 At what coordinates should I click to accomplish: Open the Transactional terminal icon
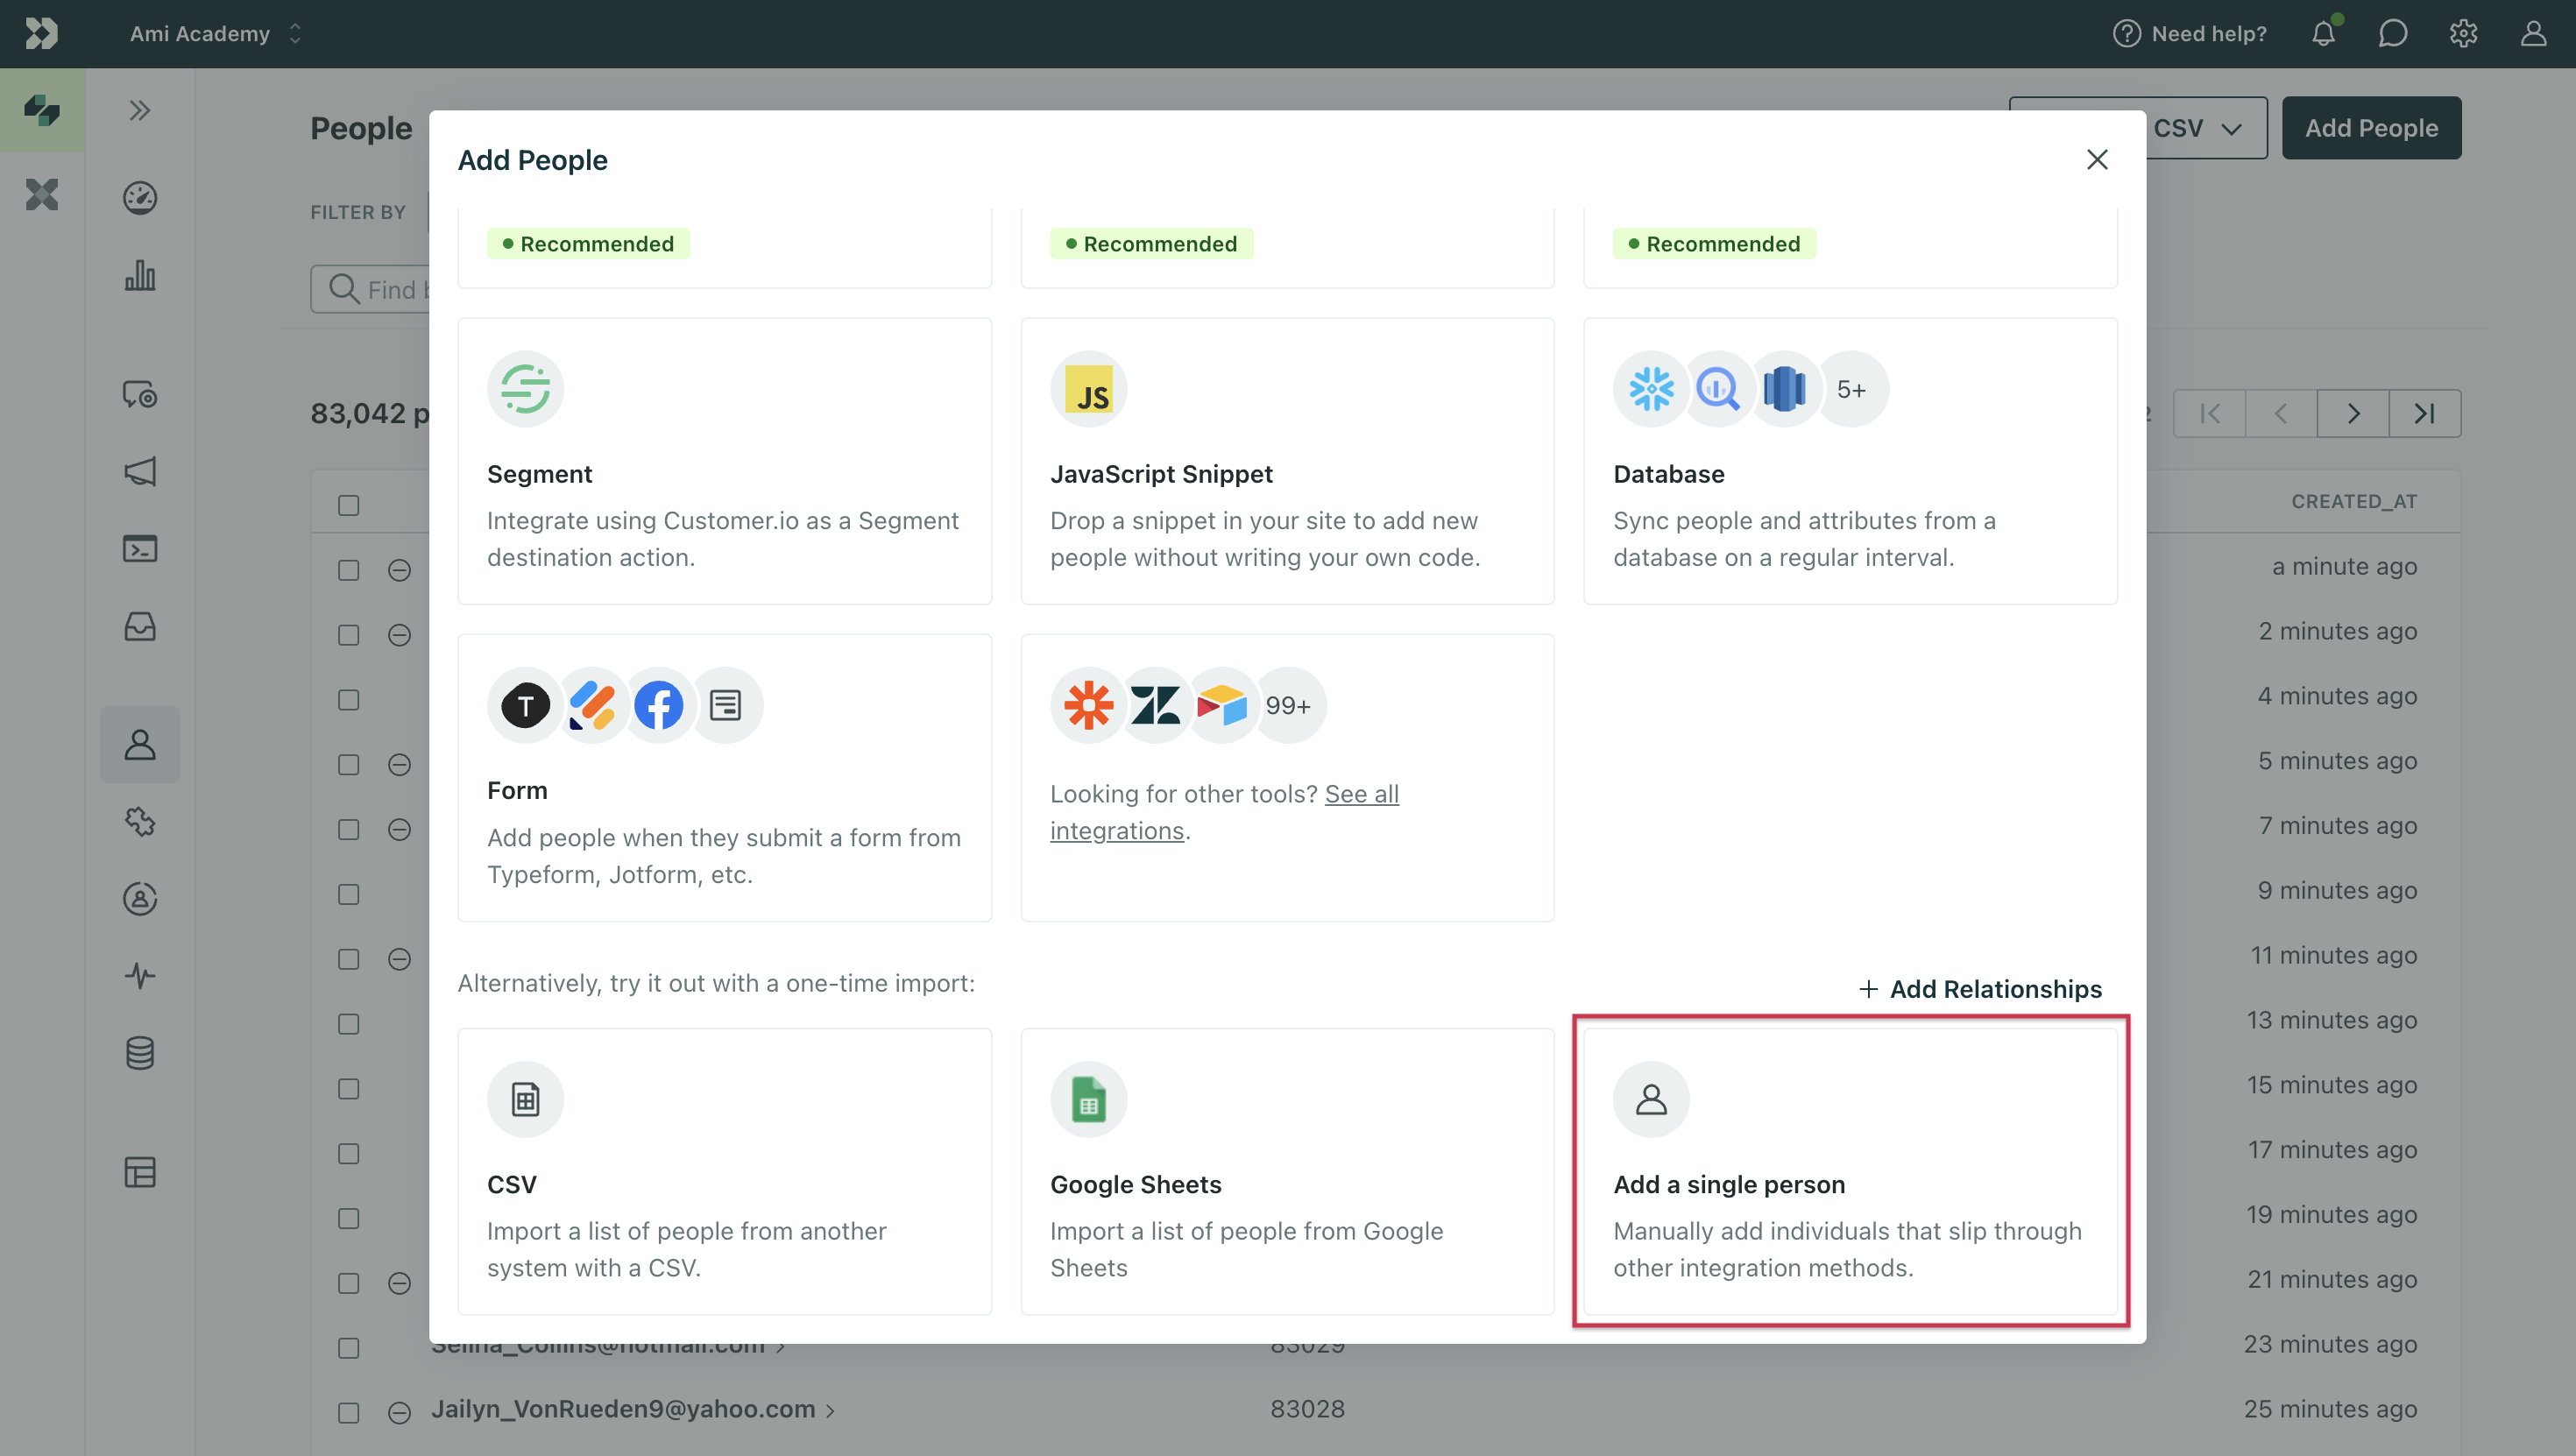click(x=139, y=548)
